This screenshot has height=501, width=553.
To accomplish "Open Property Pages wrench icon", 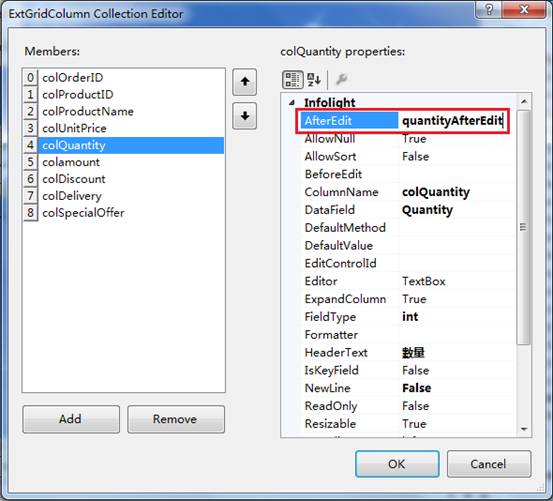I will 341,79.
